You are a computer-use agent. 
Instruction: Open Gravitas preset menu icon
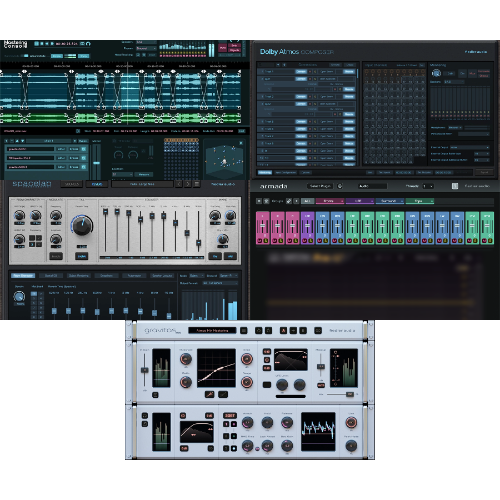point(244,330)
